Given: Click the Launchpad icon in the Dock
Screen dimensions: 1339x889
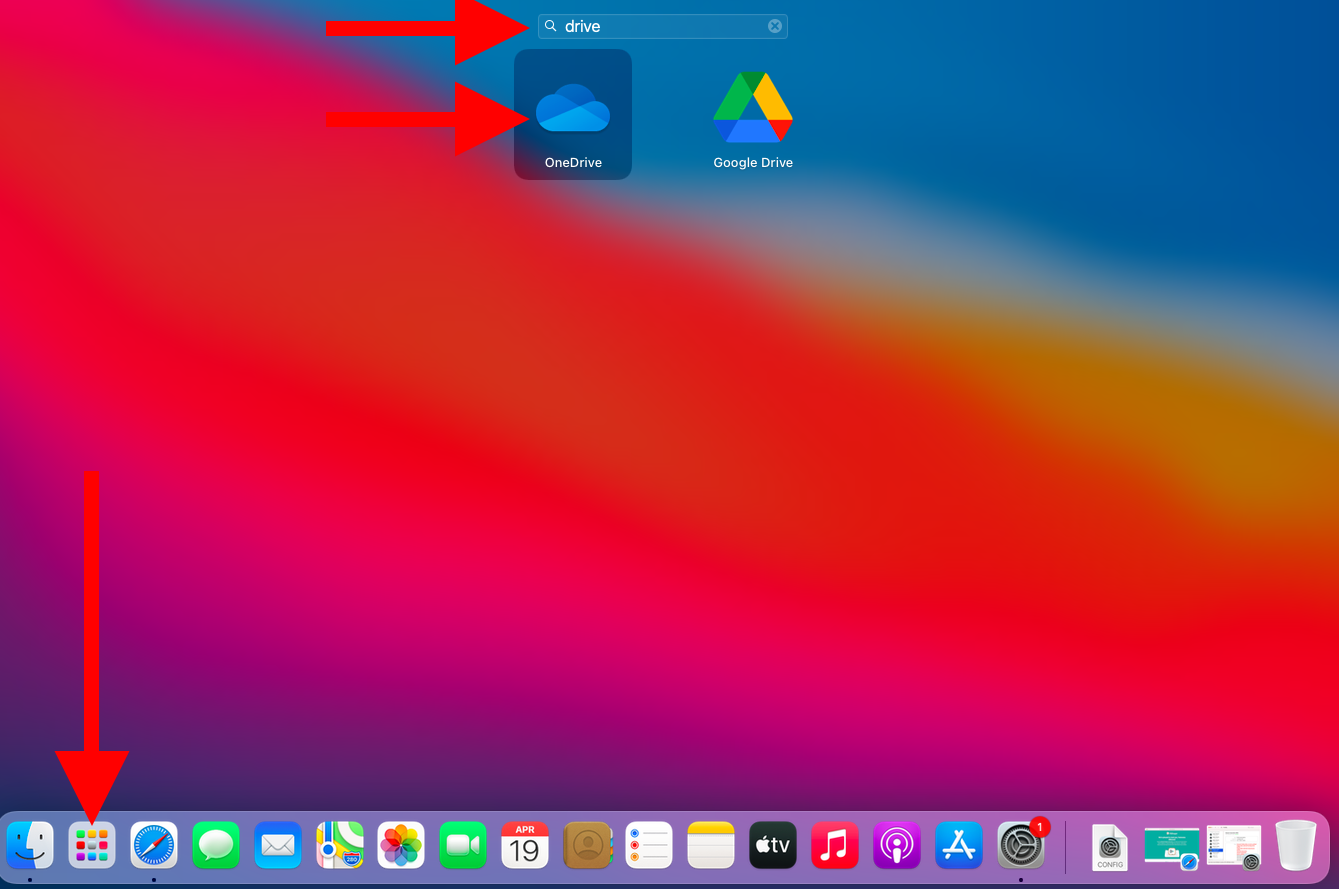Looking at the screenshot, I should click(x=92, y=846).
